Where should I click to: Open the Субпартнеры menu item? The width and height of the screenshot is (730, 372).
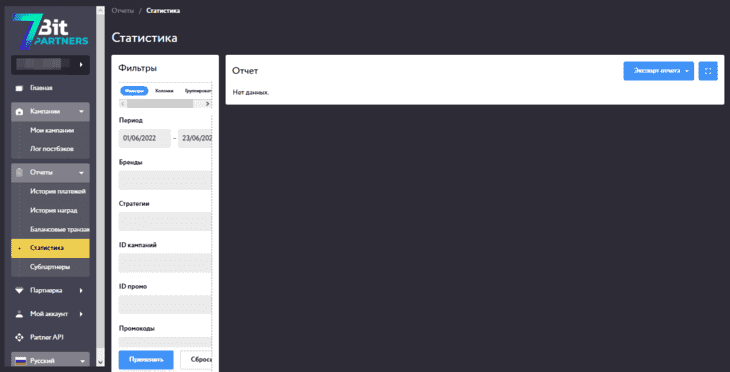coord(50,267)
